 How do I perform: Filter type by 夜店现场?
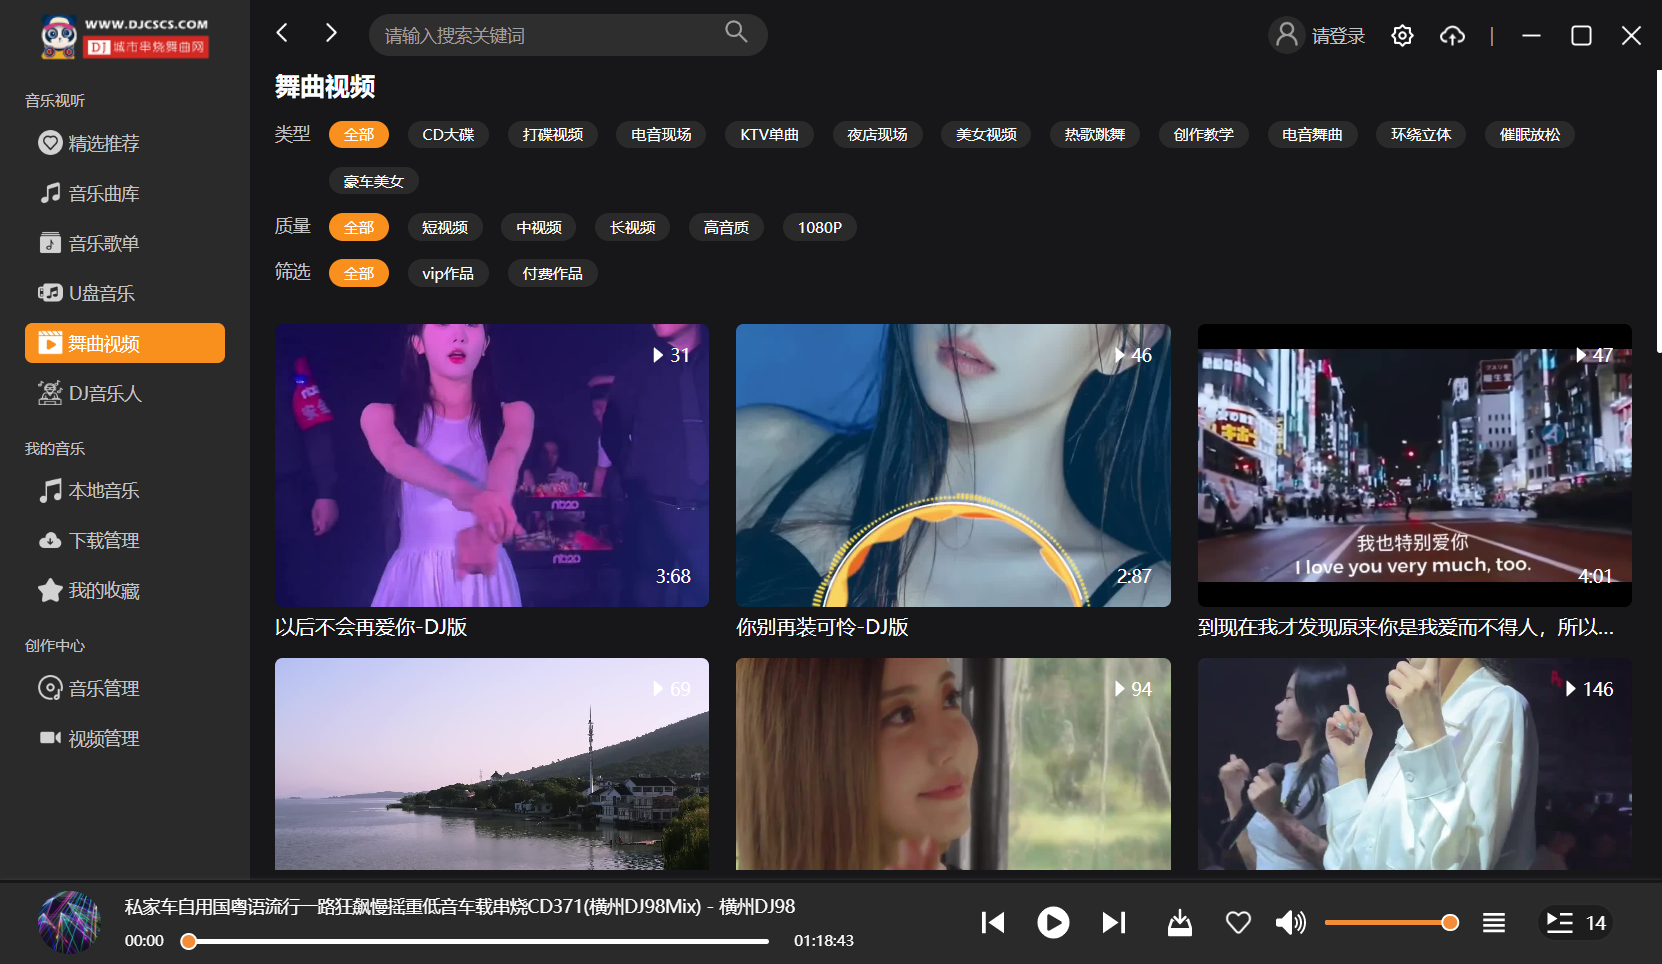(x=877, y=134)
